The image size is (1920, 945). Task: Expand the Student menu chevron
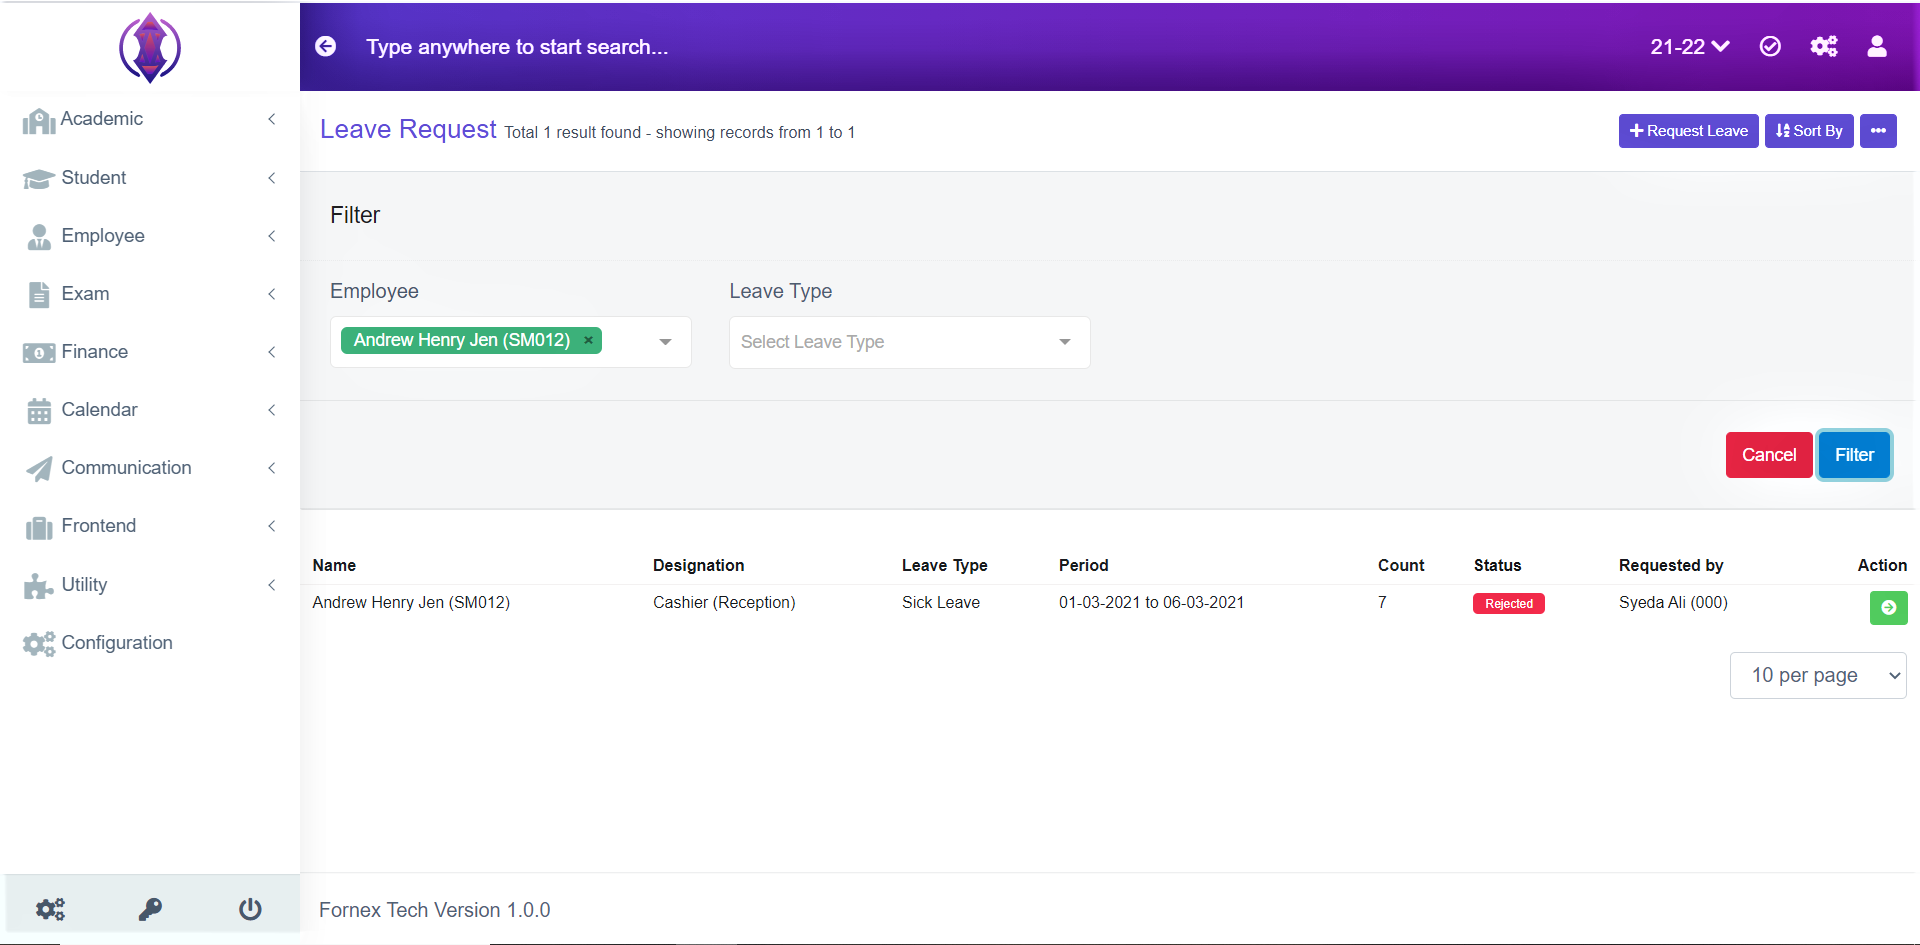point(272,178)
